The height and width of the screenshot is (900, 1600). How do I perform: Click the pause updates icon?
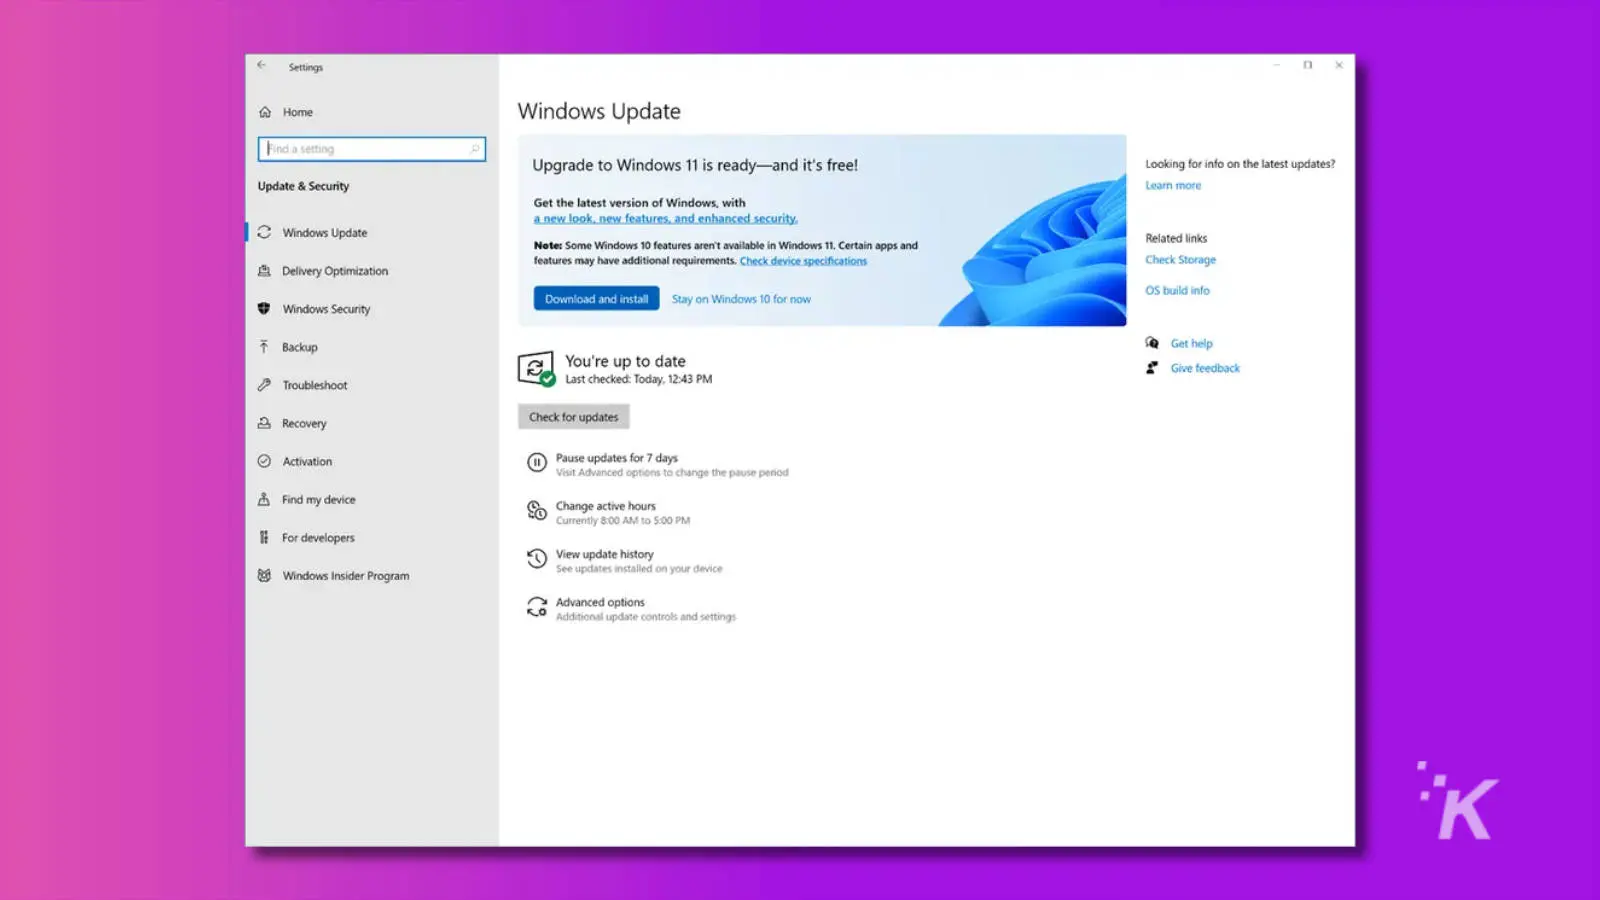tap(537, 463)
